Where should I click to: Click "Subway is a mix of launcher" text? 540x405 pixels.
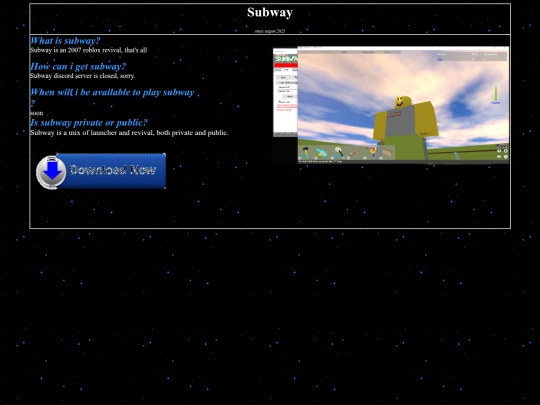point(73,133)
